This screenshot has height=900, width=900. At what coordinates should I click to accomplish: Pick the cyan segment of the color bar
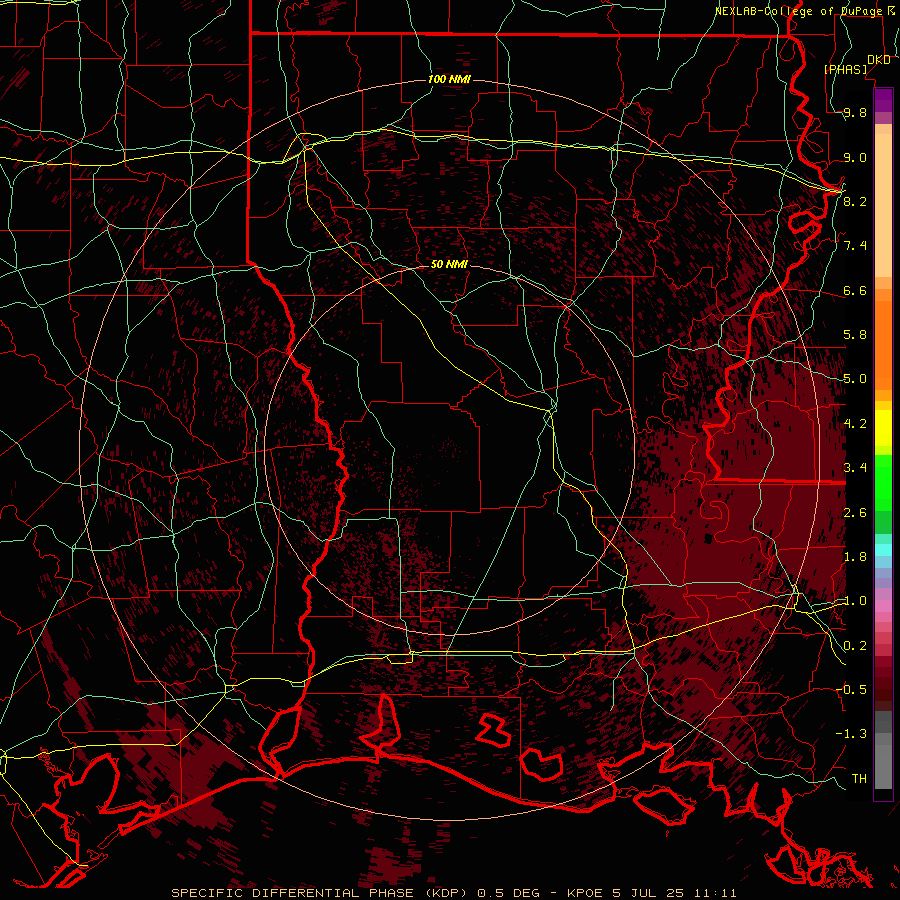click(883, 549)
